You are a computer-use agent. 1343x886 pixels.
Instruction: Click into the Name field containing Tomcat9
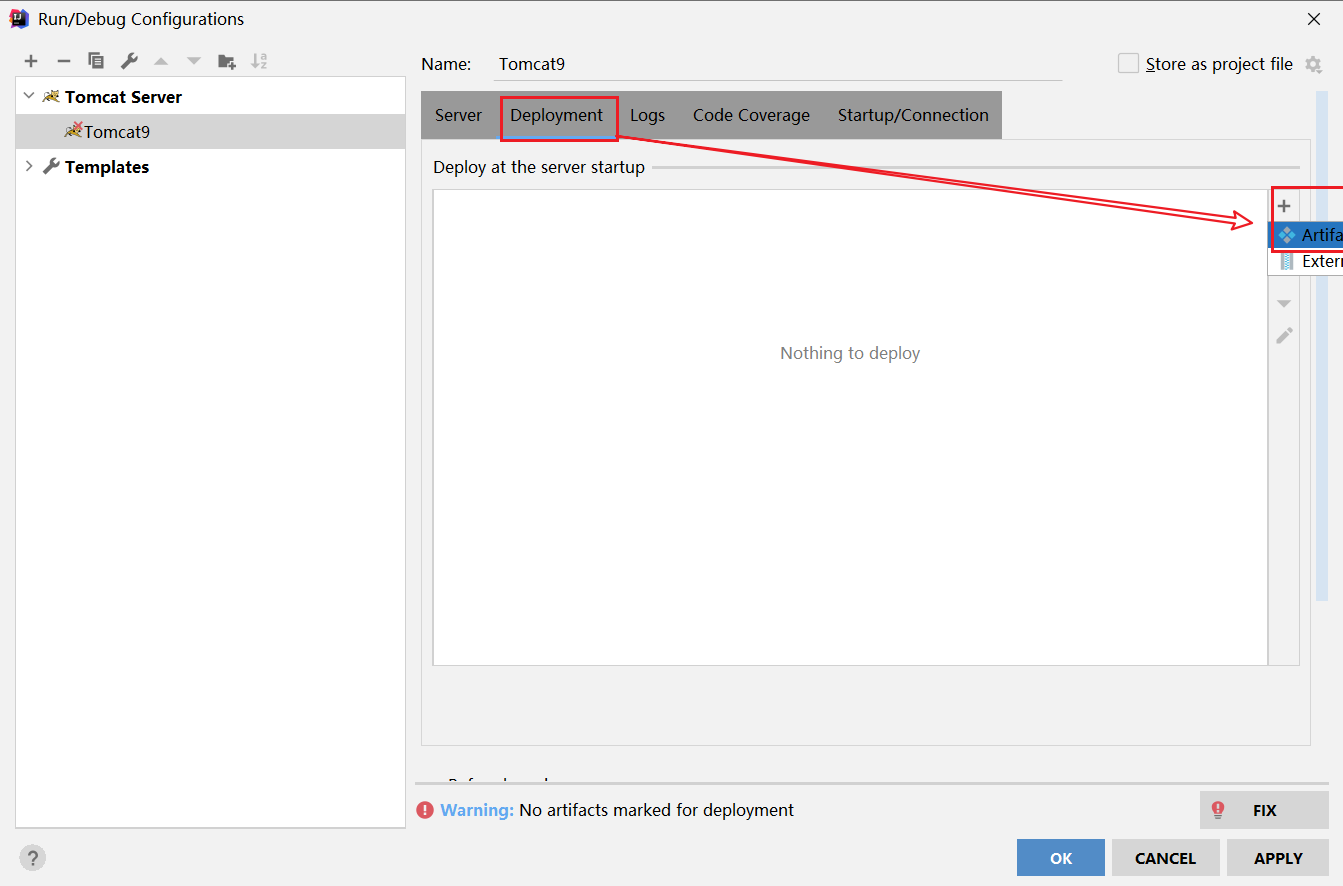[x=780, y=64]
